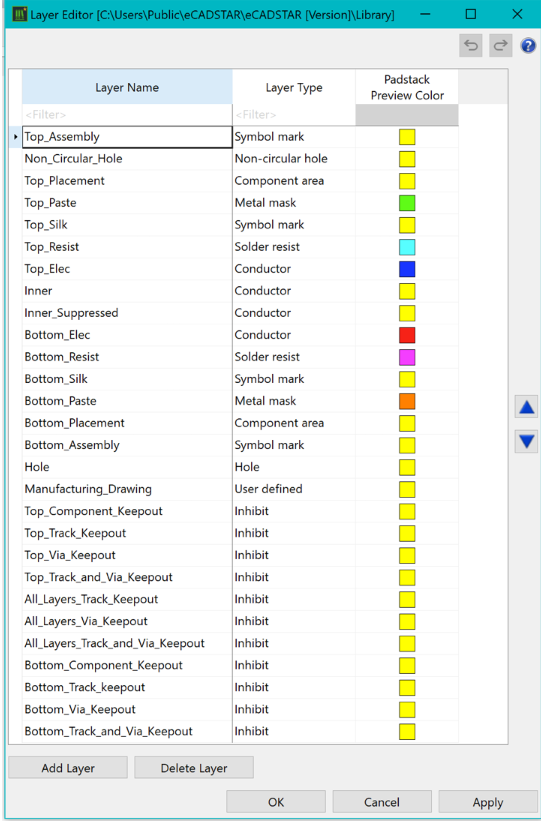Select the Bottom_Resist magenta swatch
This screenshot has height=822, width=541.
[407, 357]
